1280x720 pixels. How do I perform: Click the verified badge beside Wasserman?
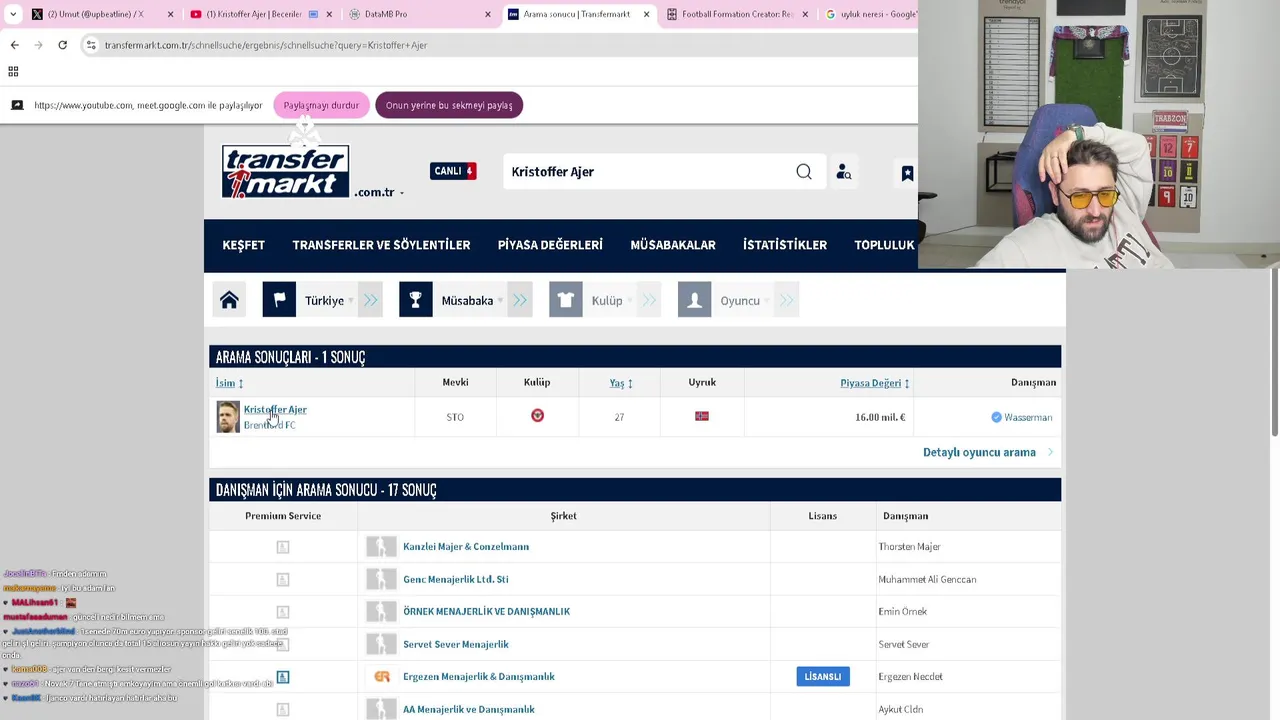coord(996,417)
